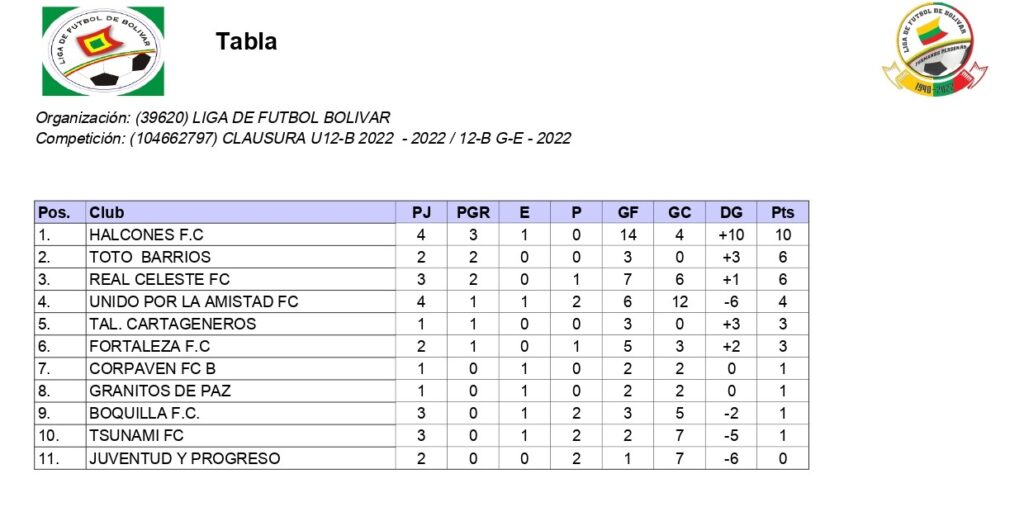Image resolution: width=1024 pixels, height=526 pixels.
Task: Select TOTO BARRIOS in the club list
Action: (x=150, y=257)
